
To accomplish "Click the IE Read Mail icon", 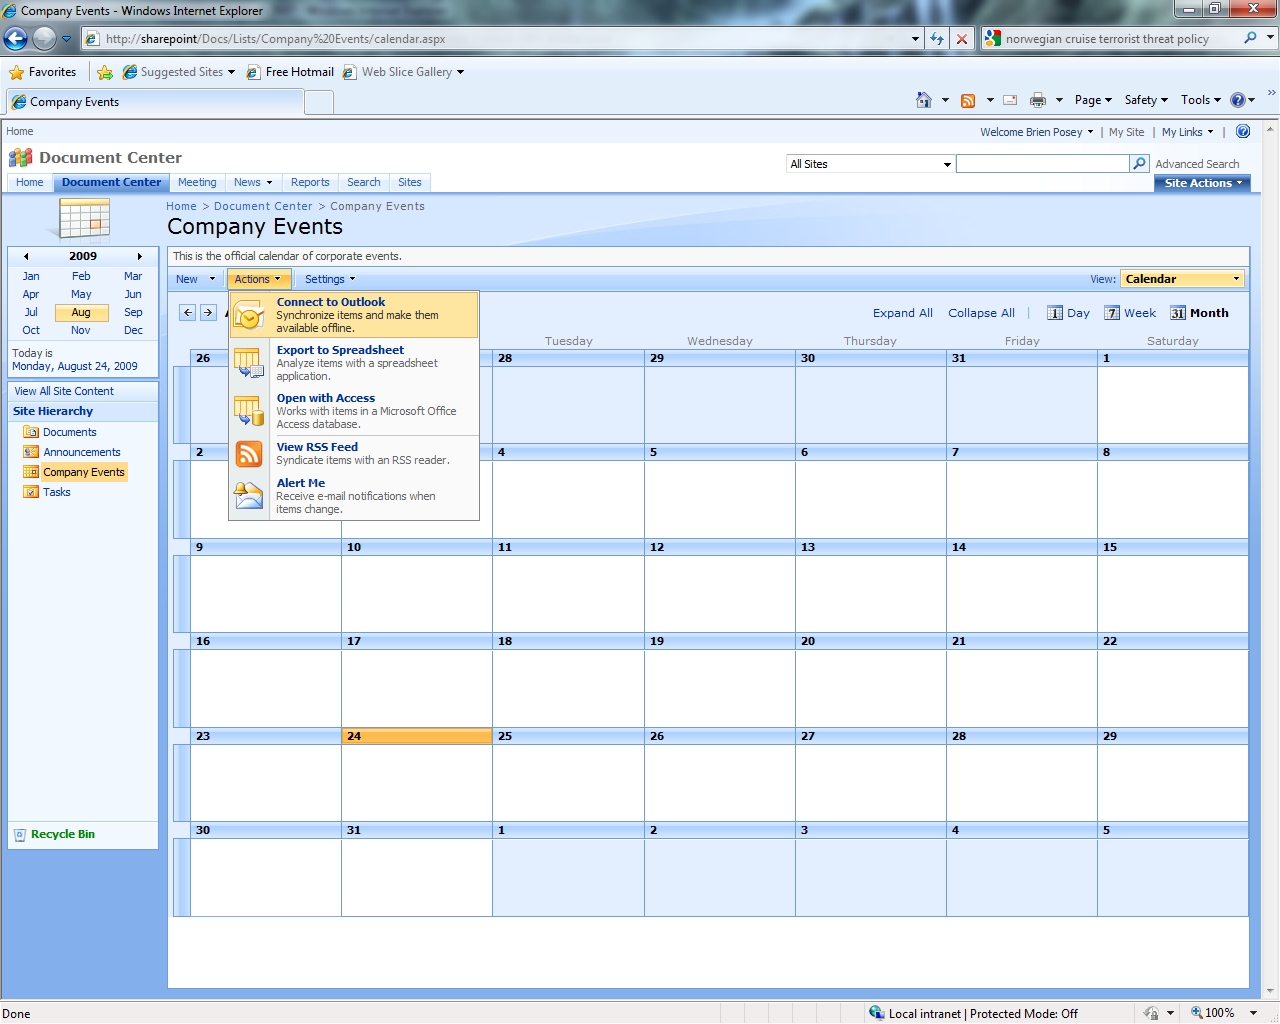I will (x=1010, y=100).
